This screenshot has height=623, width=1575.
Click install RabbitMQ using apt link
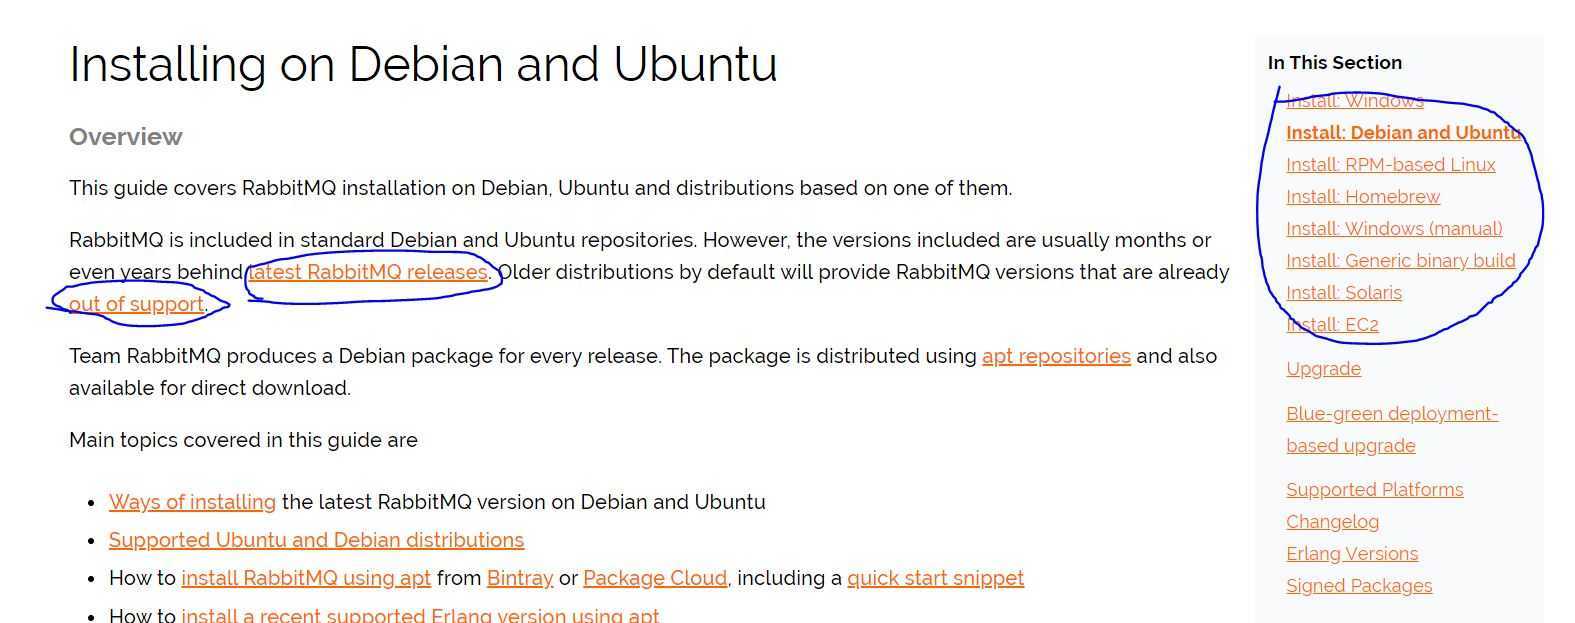coord(306,578)
